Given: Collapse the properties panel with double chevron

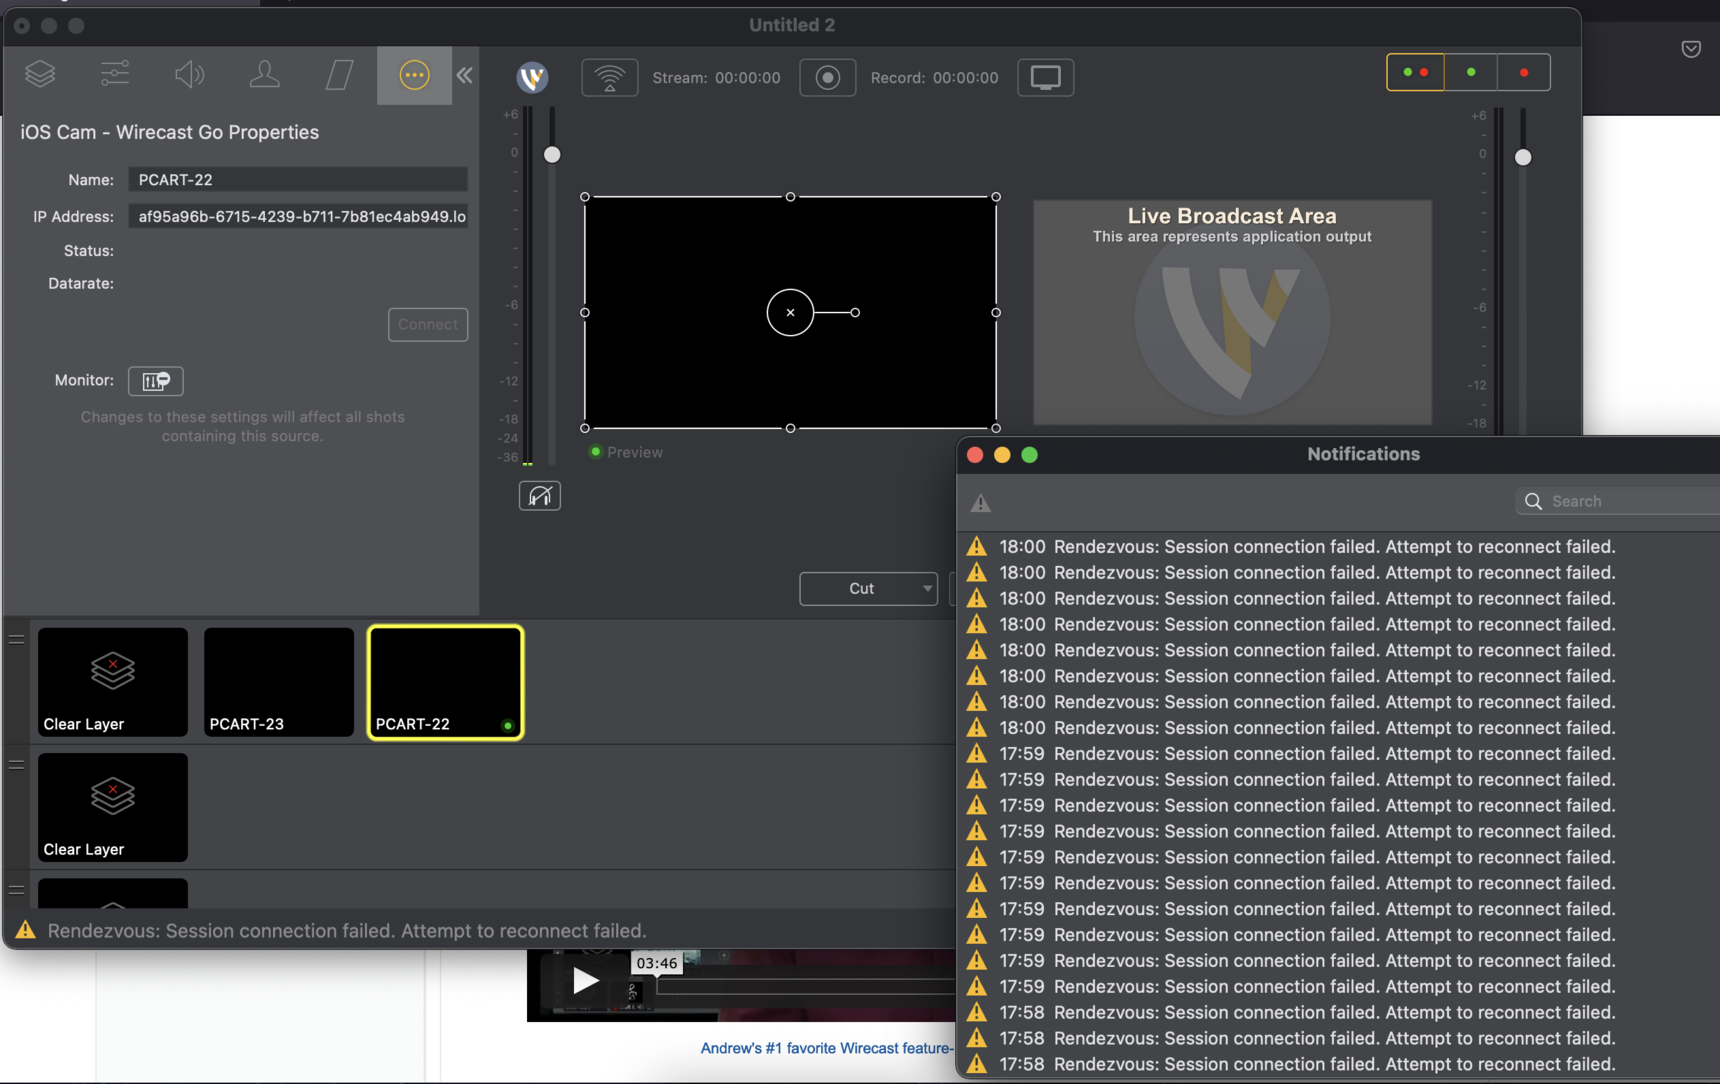Looking at the screenshot, I should pos(465,75).
